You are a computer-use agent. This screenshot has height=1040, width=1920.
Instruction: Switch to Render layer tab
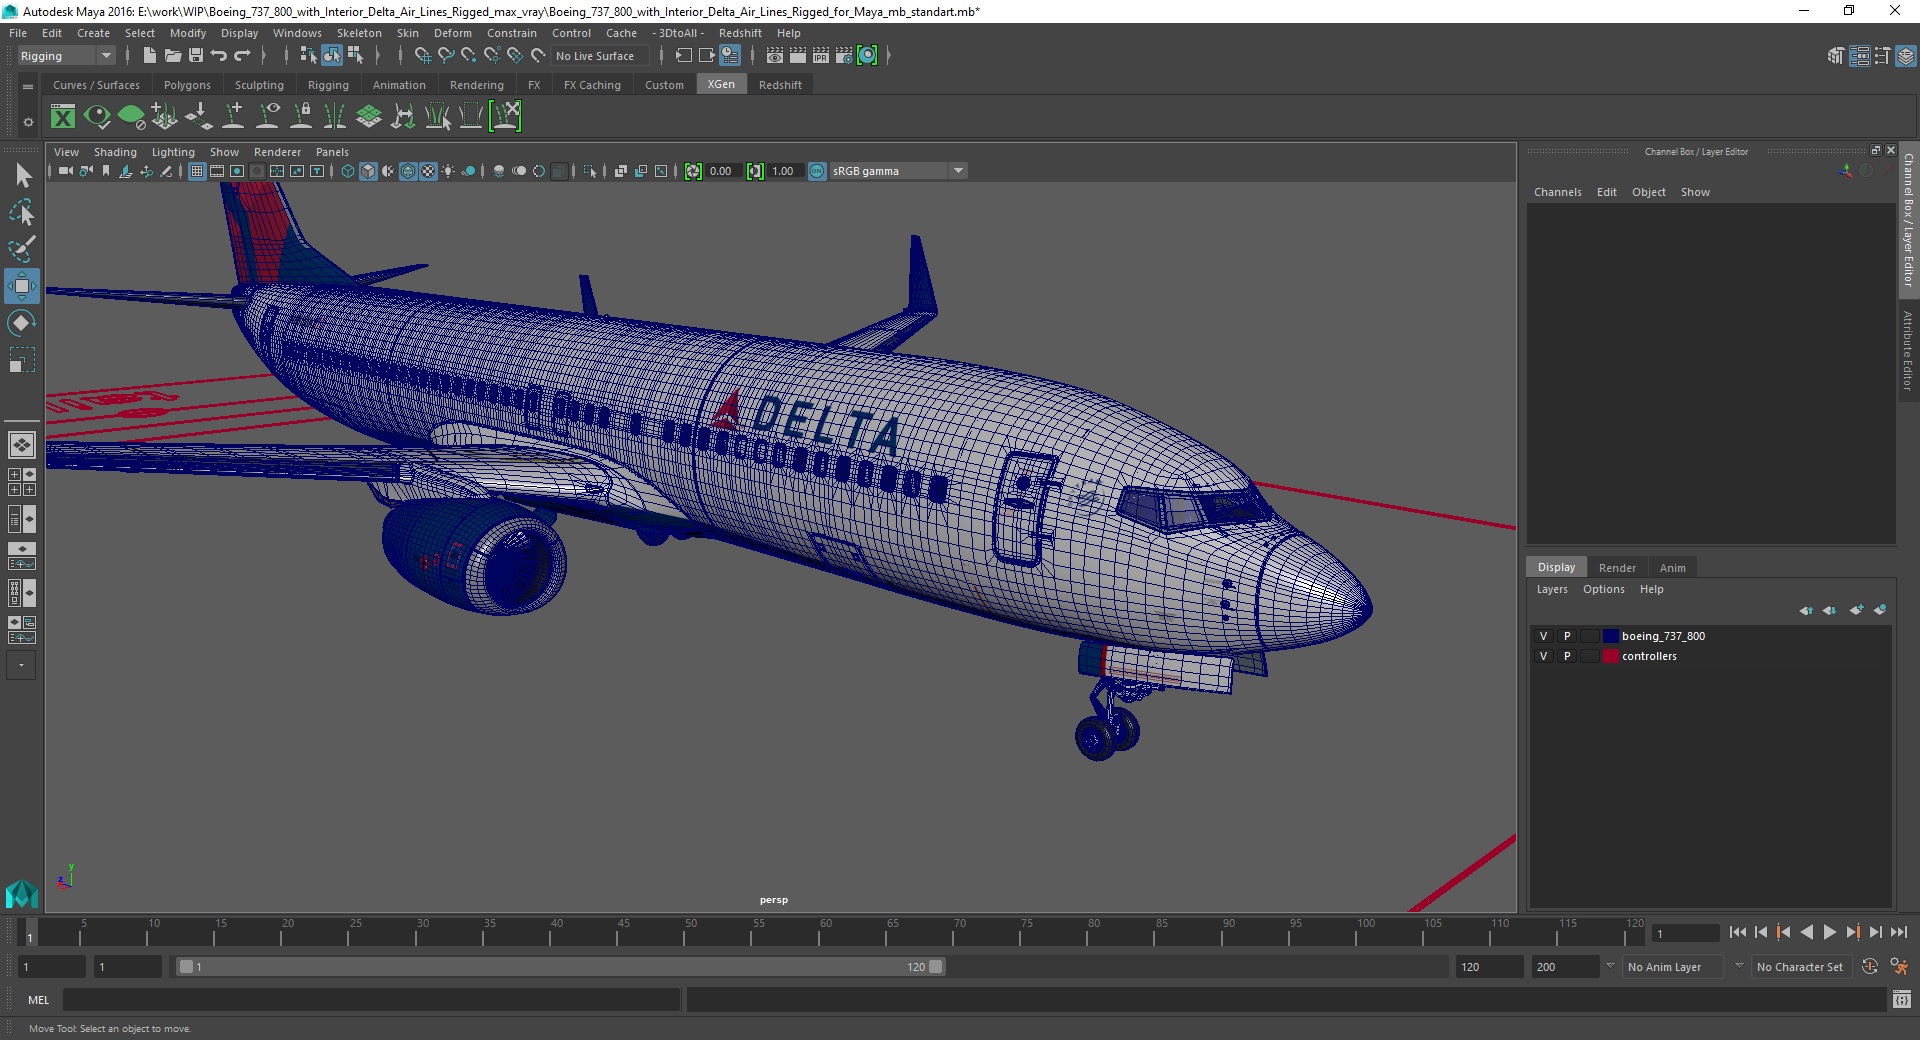(1617, 568)
